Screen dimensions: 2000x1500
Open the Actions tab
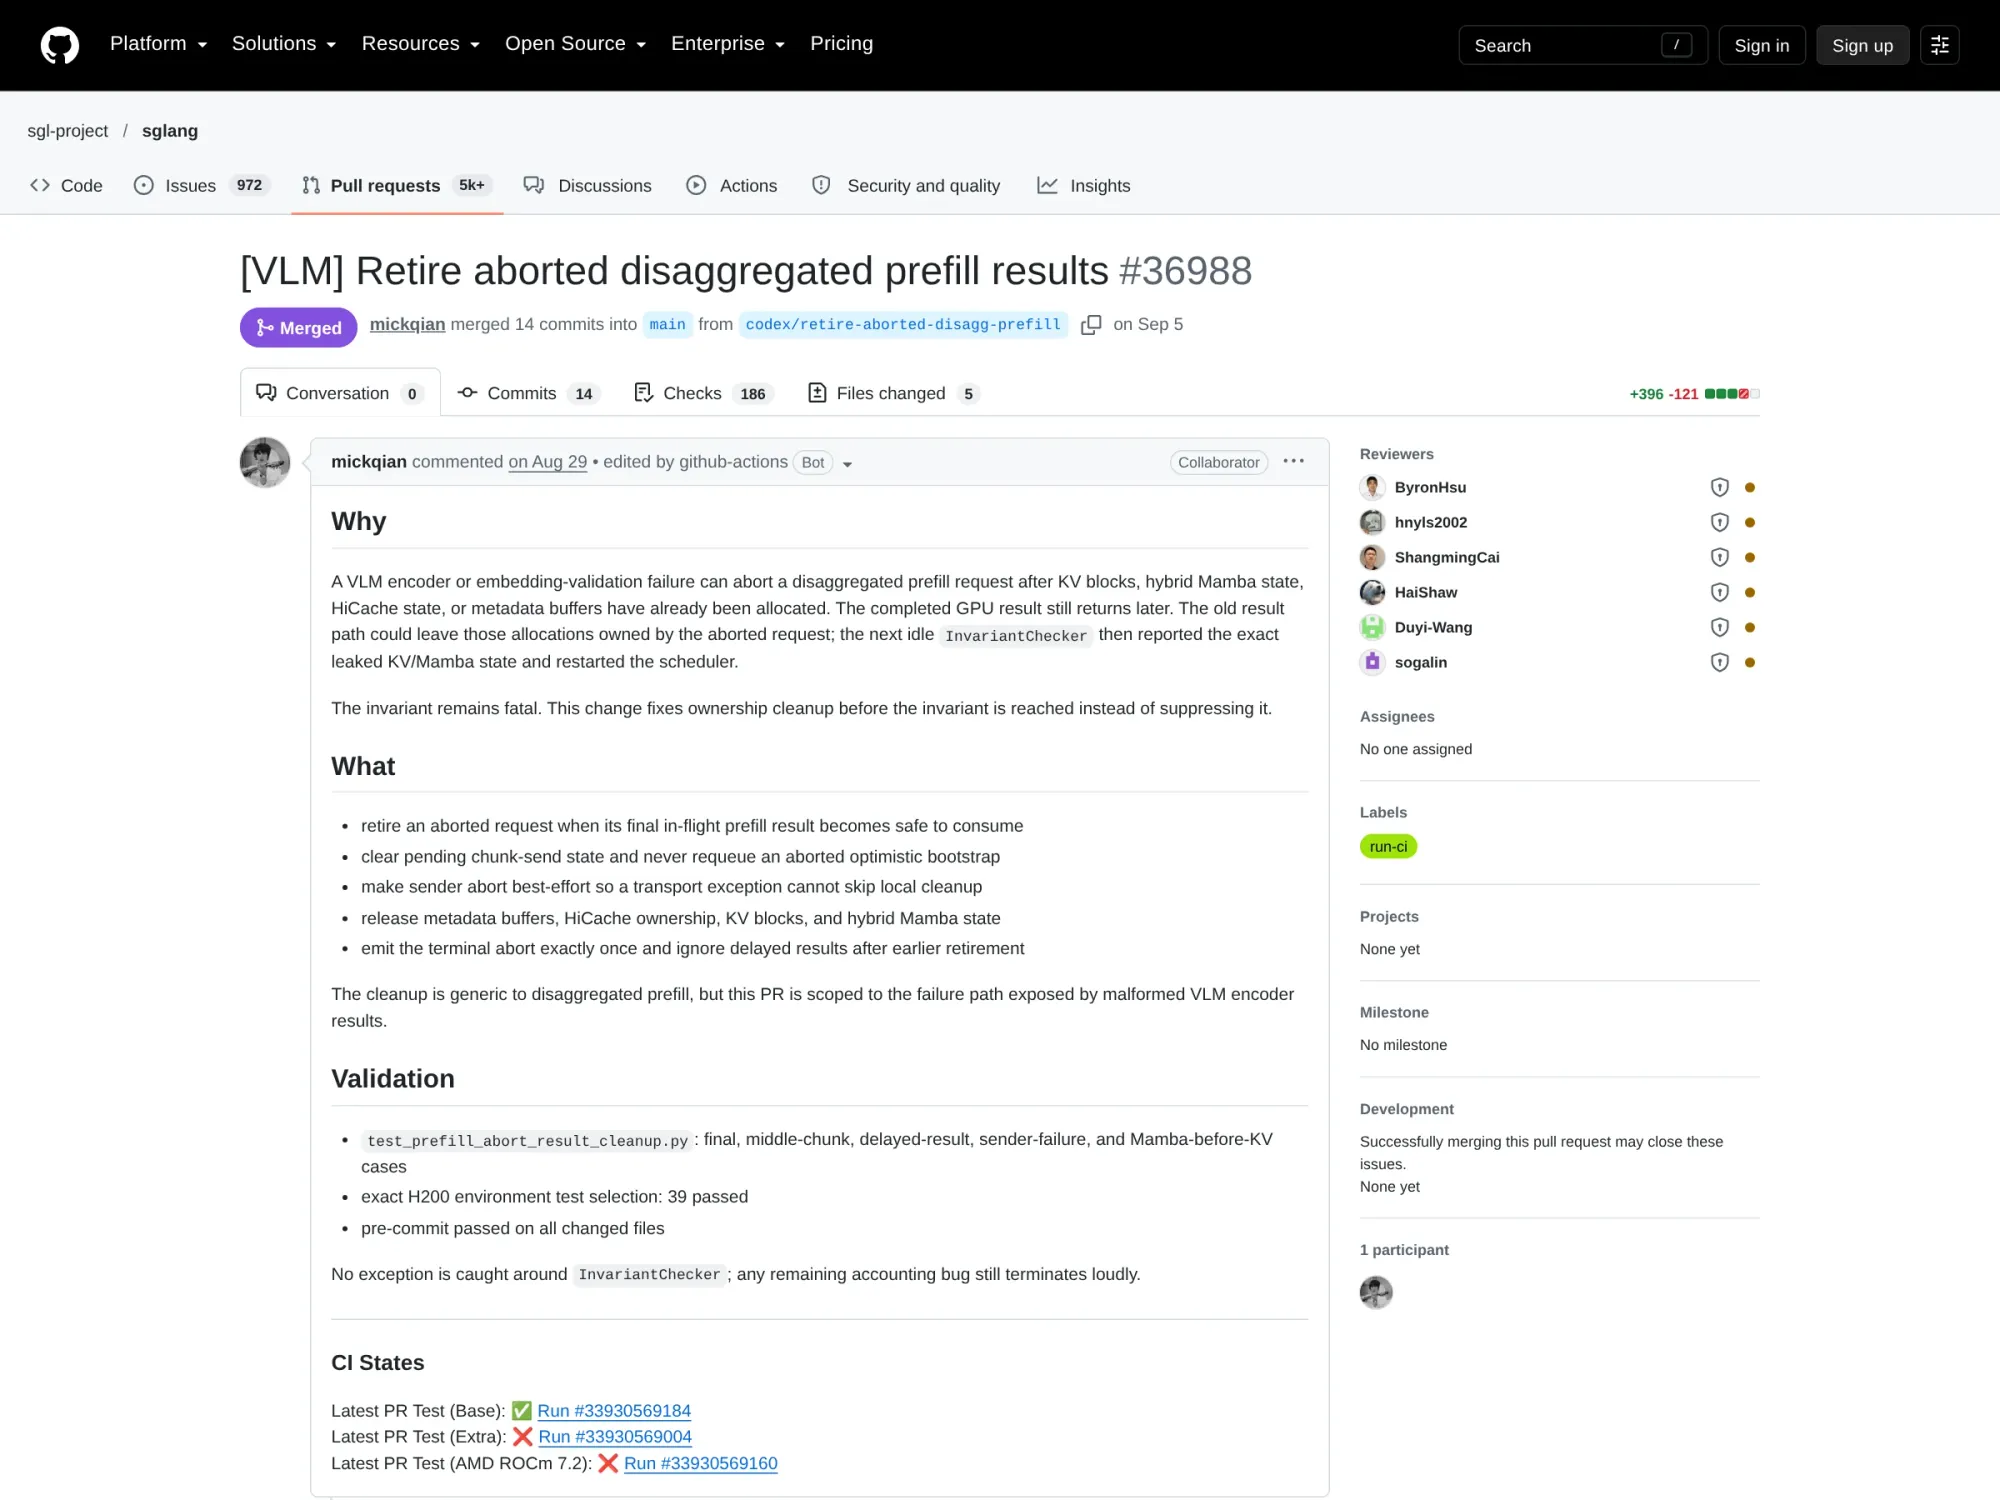click(x=732, y=186)
